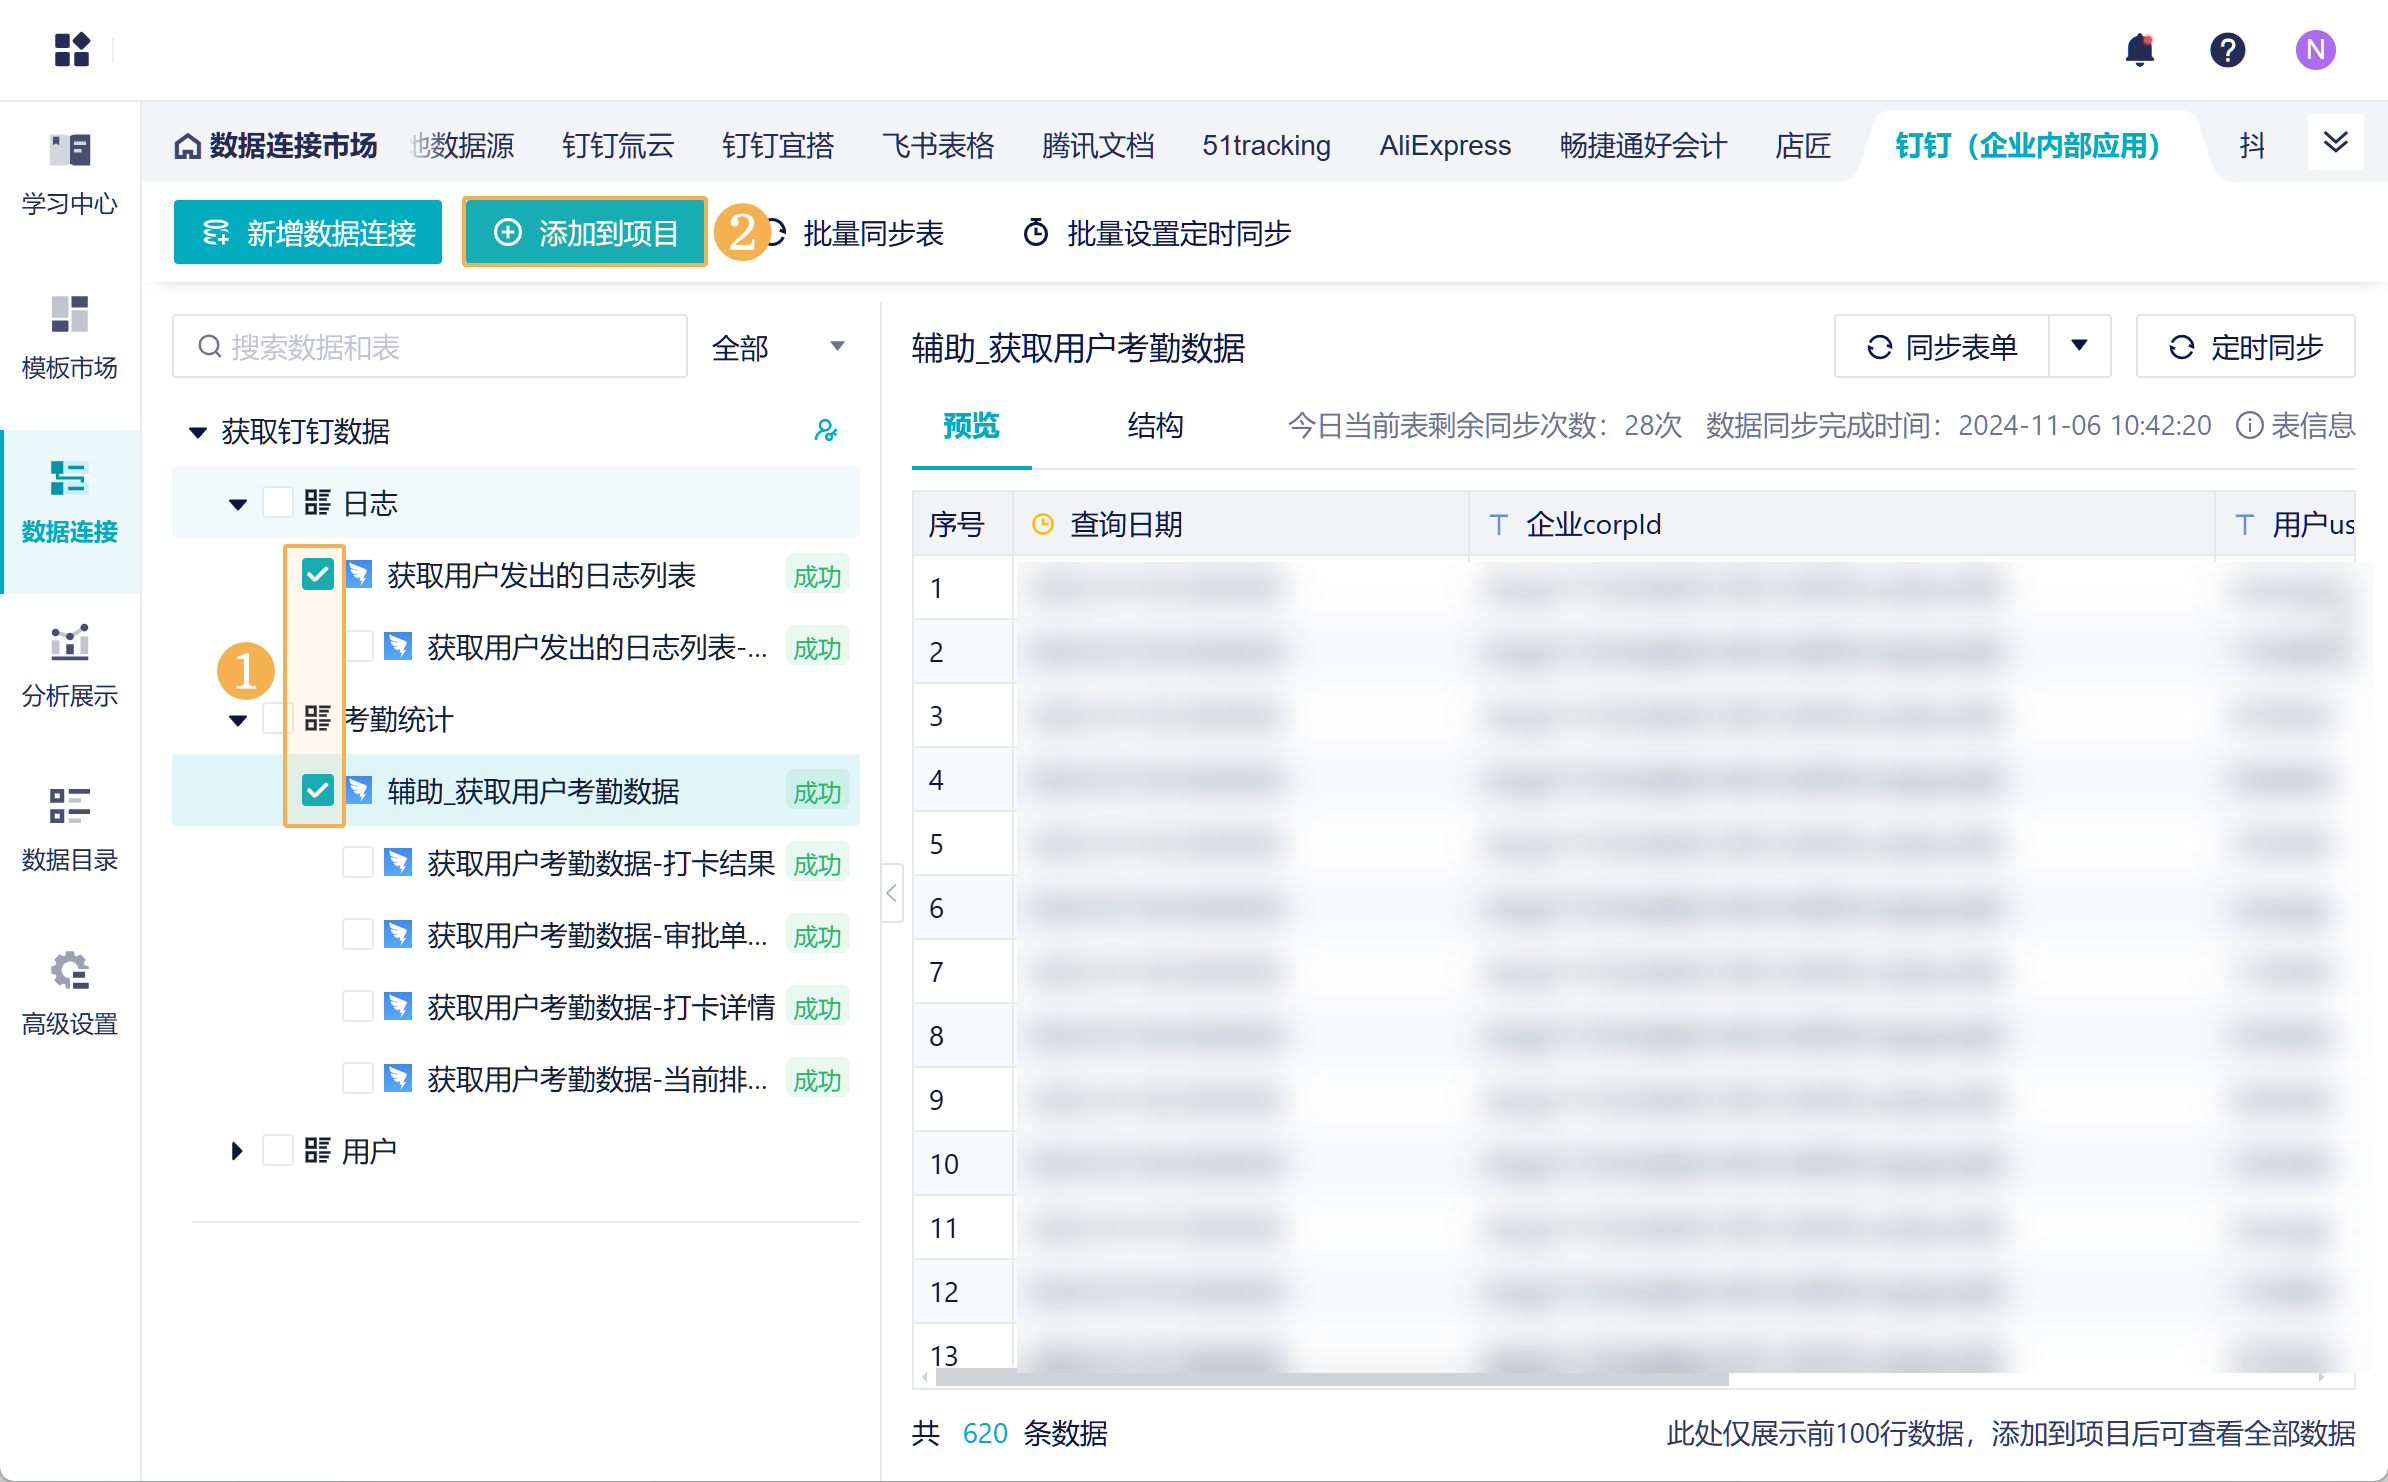Open the notifications bell
The width and height of the screenshot is (2388, 1482).
[x=2139, y=49]
